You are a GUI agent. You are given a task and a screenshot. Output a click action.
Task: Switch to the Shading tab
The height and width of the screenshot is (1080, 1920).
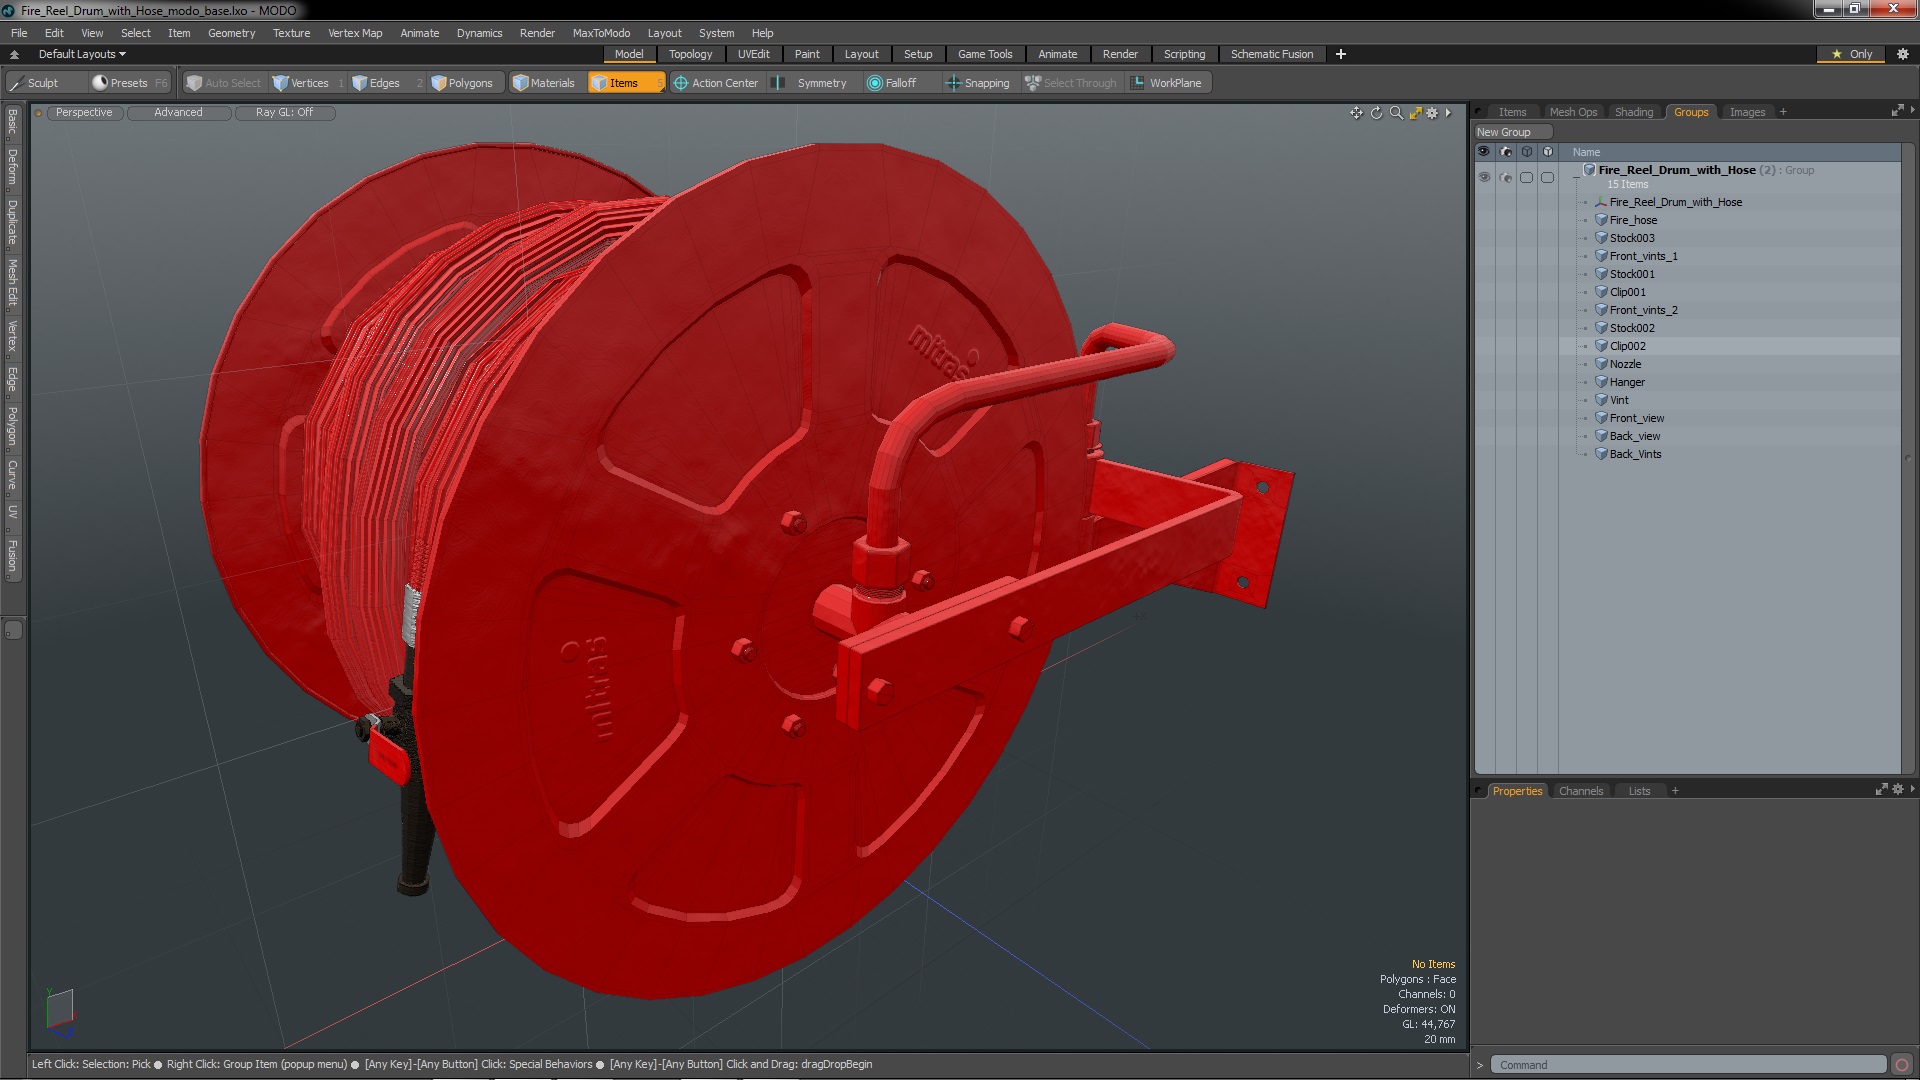coord(1633,112)
